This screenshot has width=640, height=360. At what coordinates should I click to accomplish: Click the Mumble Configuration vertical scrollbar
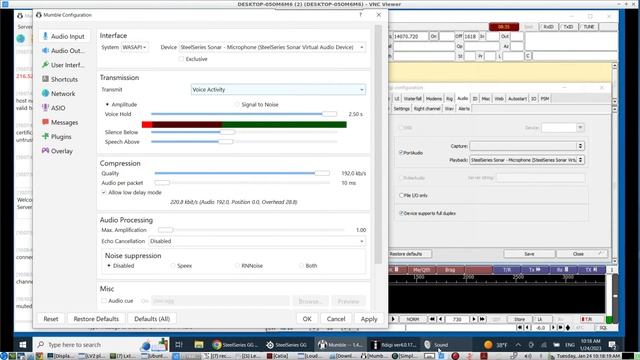[378, 145]
